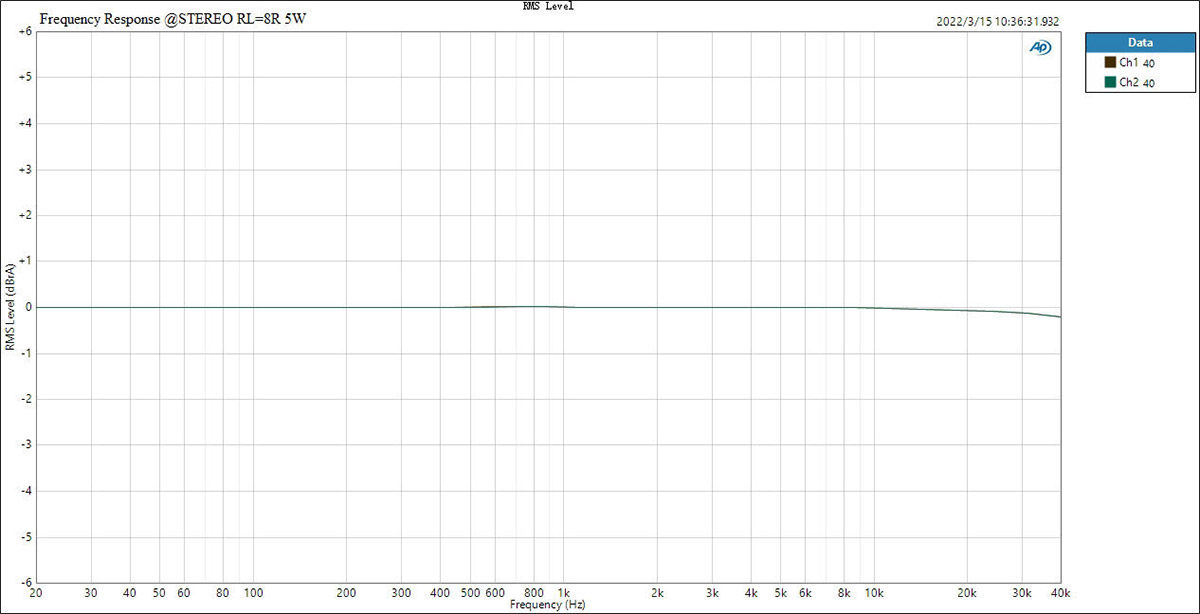Click the timestamp '2022/3/15 10:36:31.932'
Screen dimensions: 1200x614
click(999, 22)
